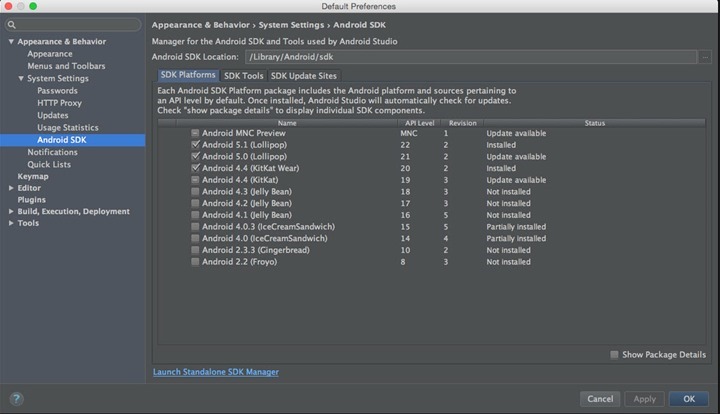
Task: Open the SDK Update Sites tab
Action: [x=304, y=76]
